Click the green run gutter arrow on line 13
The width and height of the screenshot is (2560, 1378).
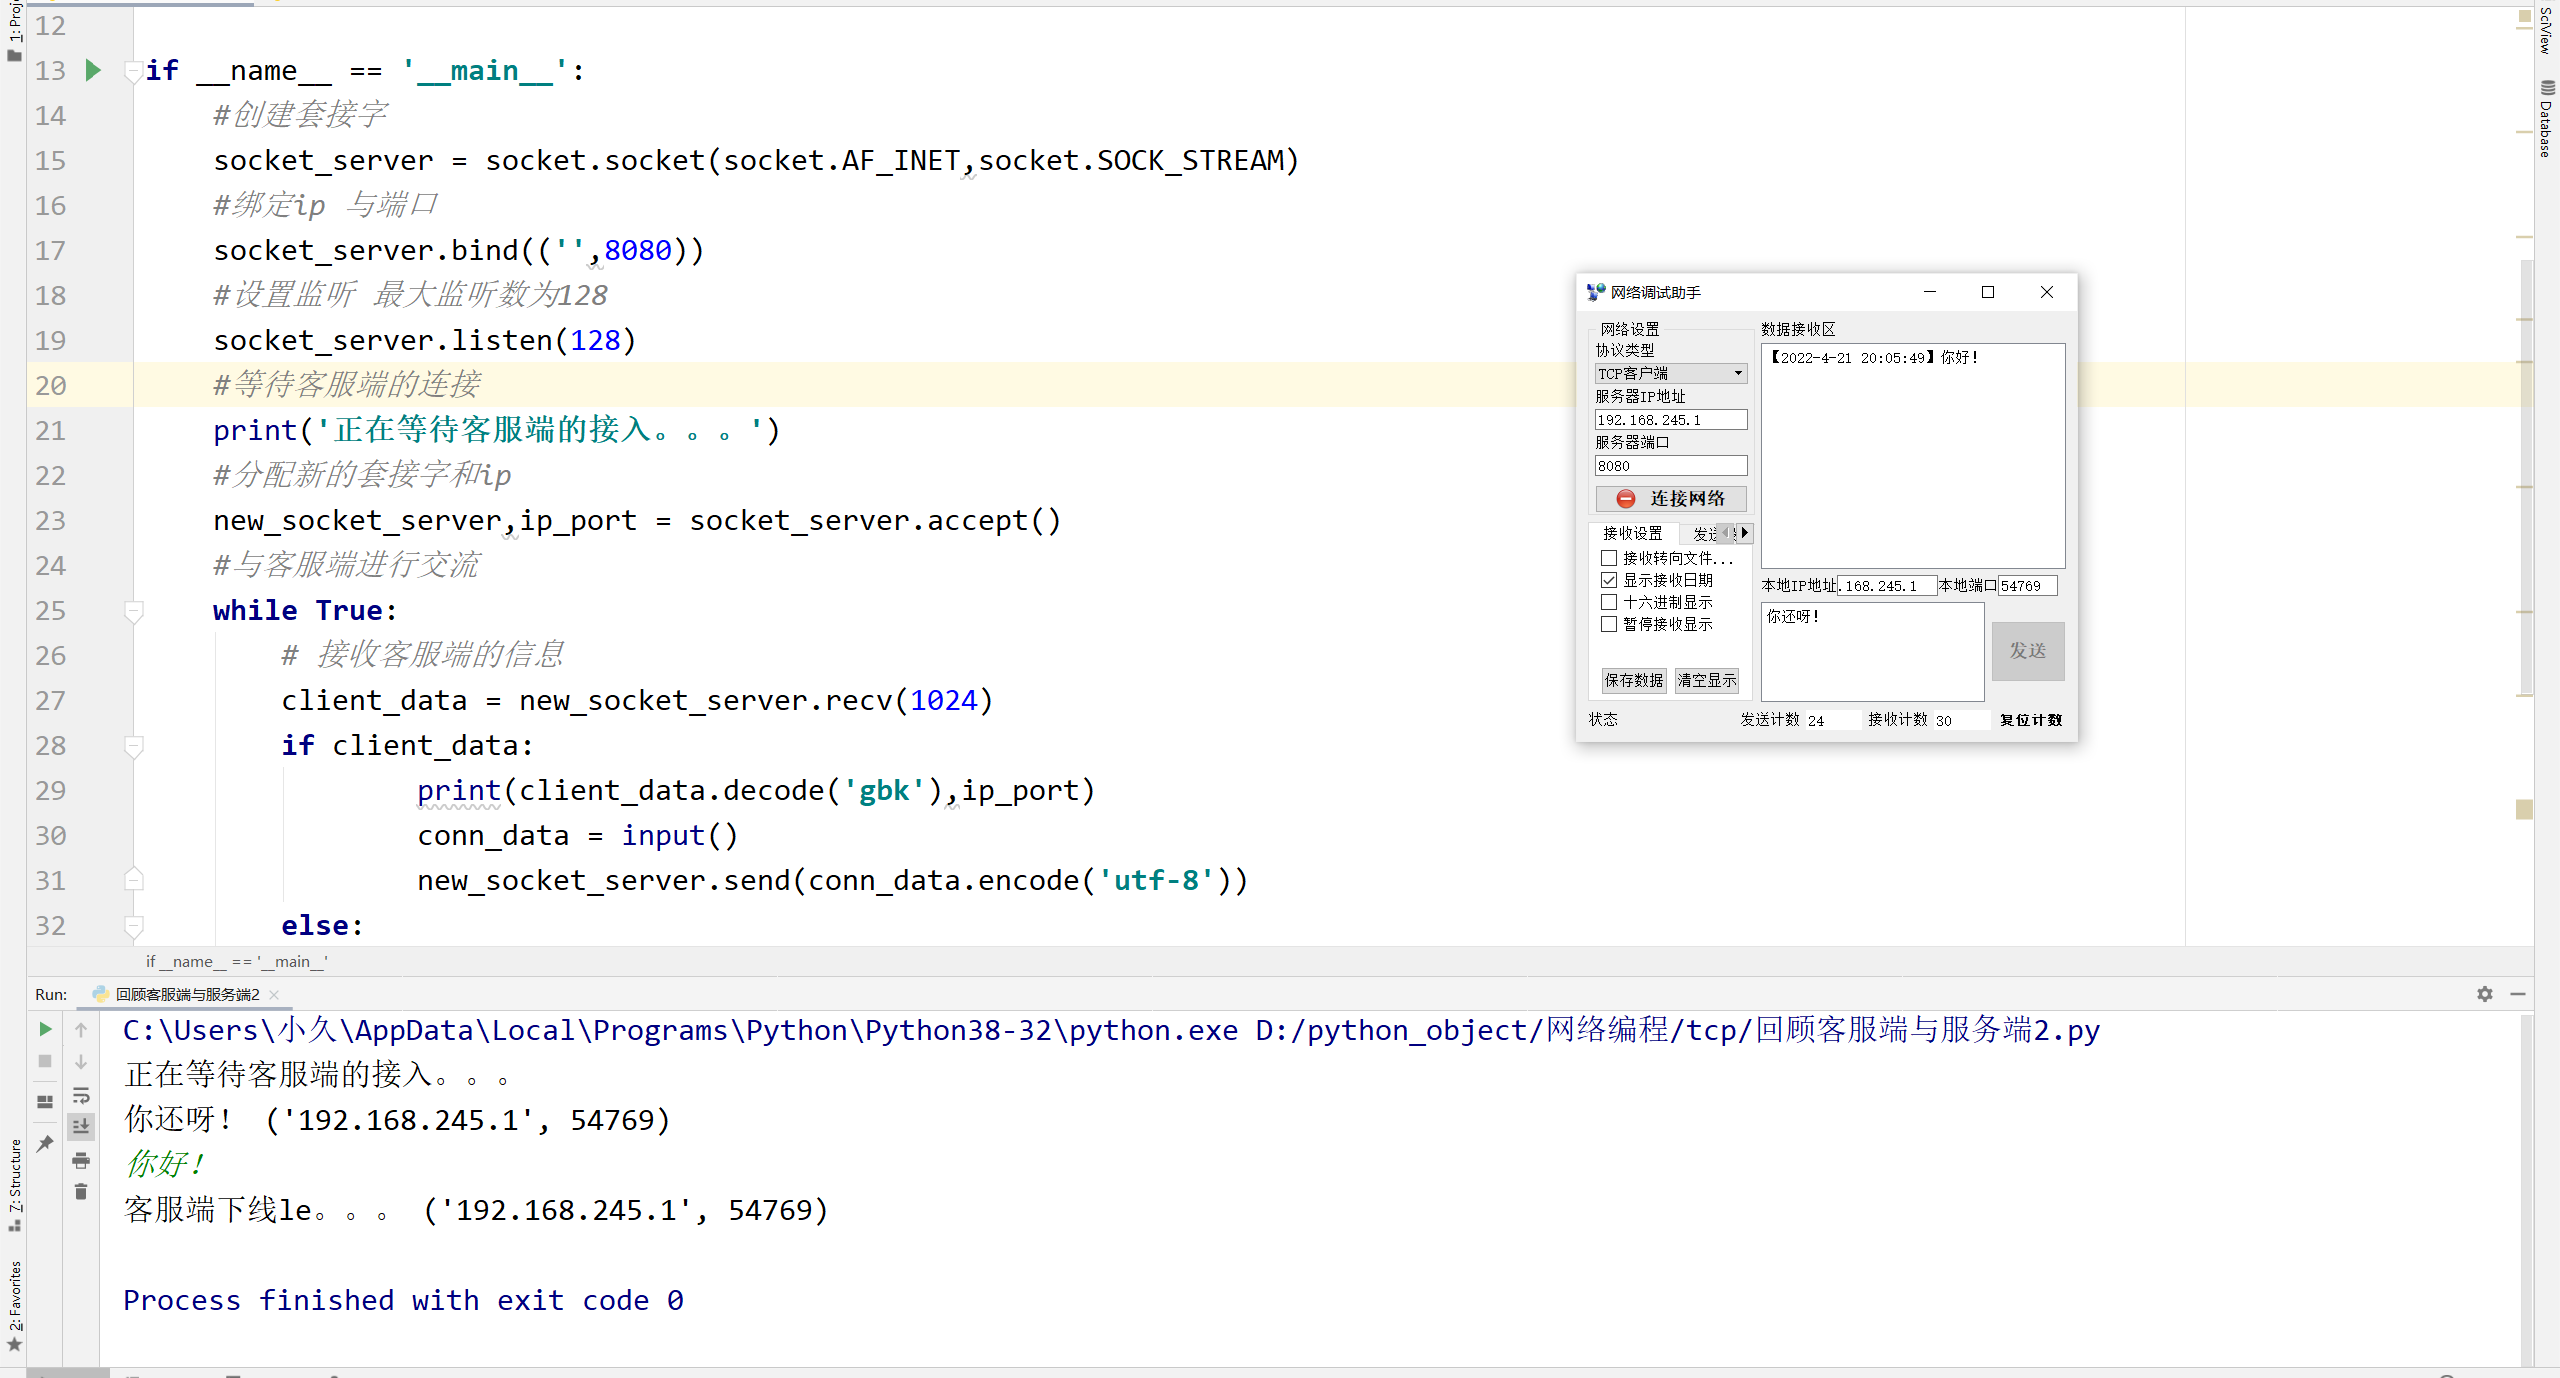point(93,70)
